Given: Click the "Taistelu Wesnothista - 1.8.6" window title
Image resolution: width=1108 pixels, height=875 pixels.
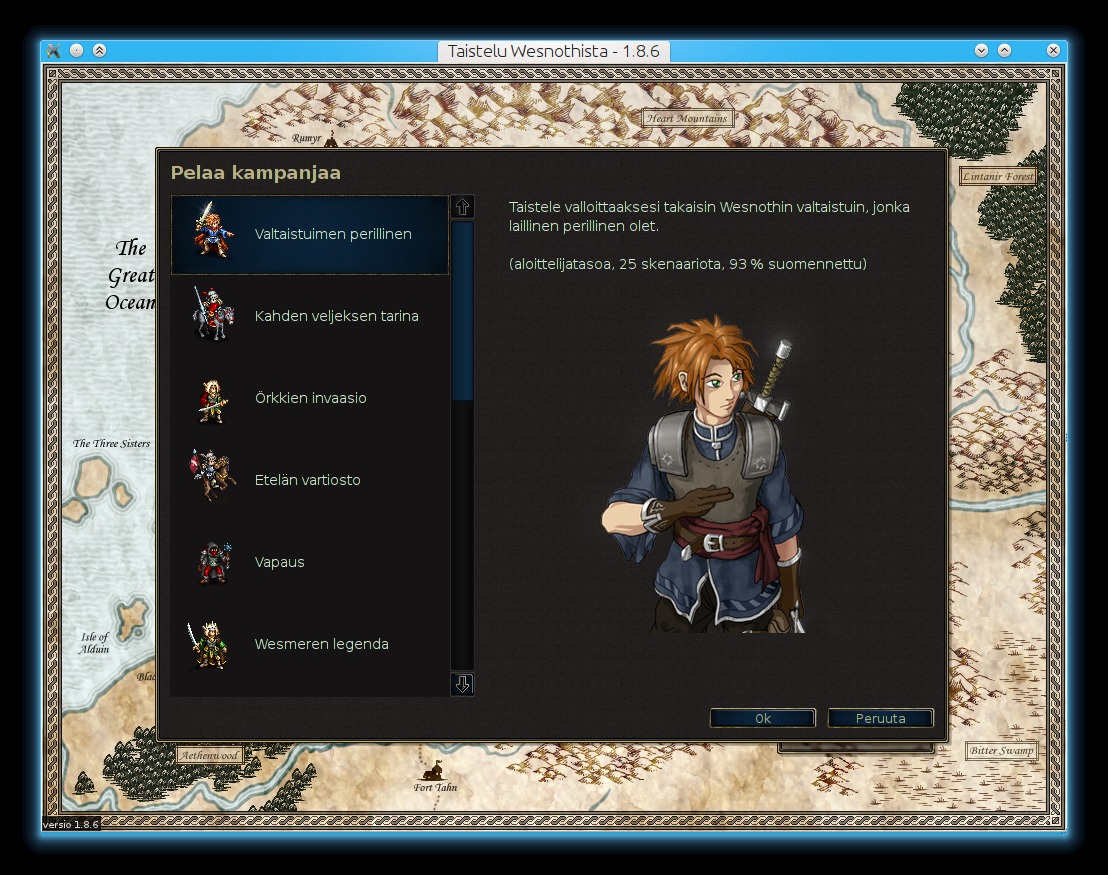Looking at the screenshot, I should pyautogui.click(x=553, y=51).
